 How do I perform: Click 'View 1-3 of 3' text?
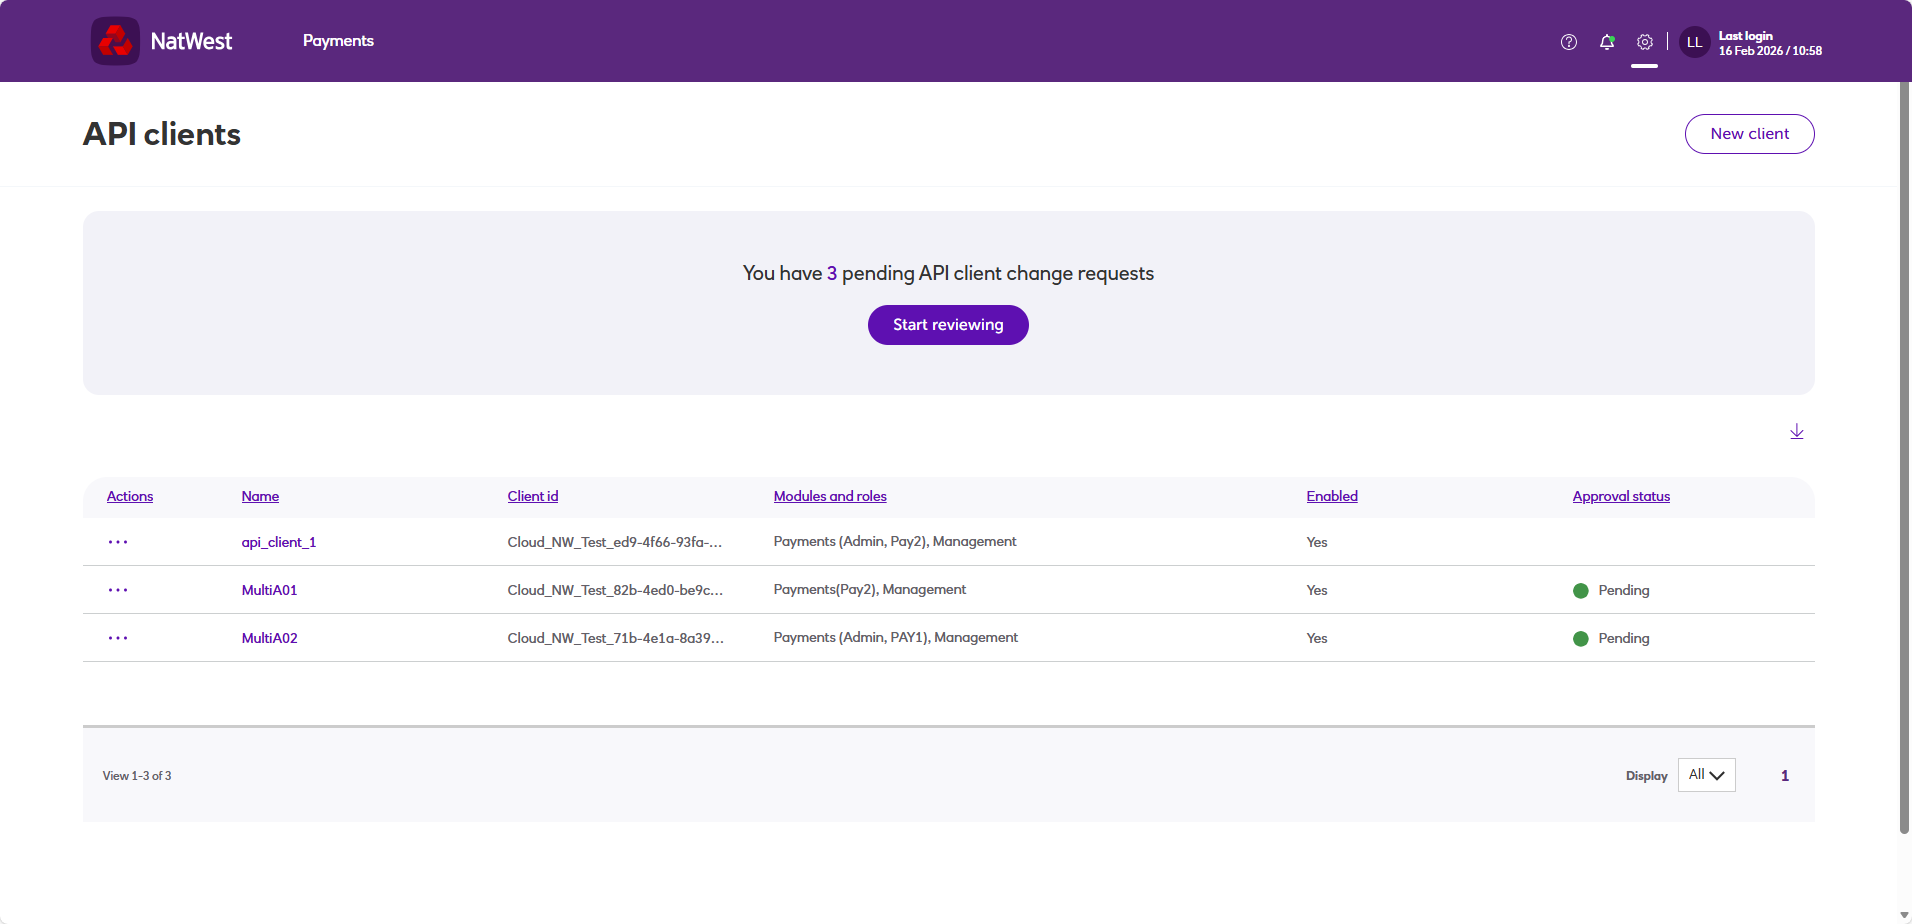[137, 776]
